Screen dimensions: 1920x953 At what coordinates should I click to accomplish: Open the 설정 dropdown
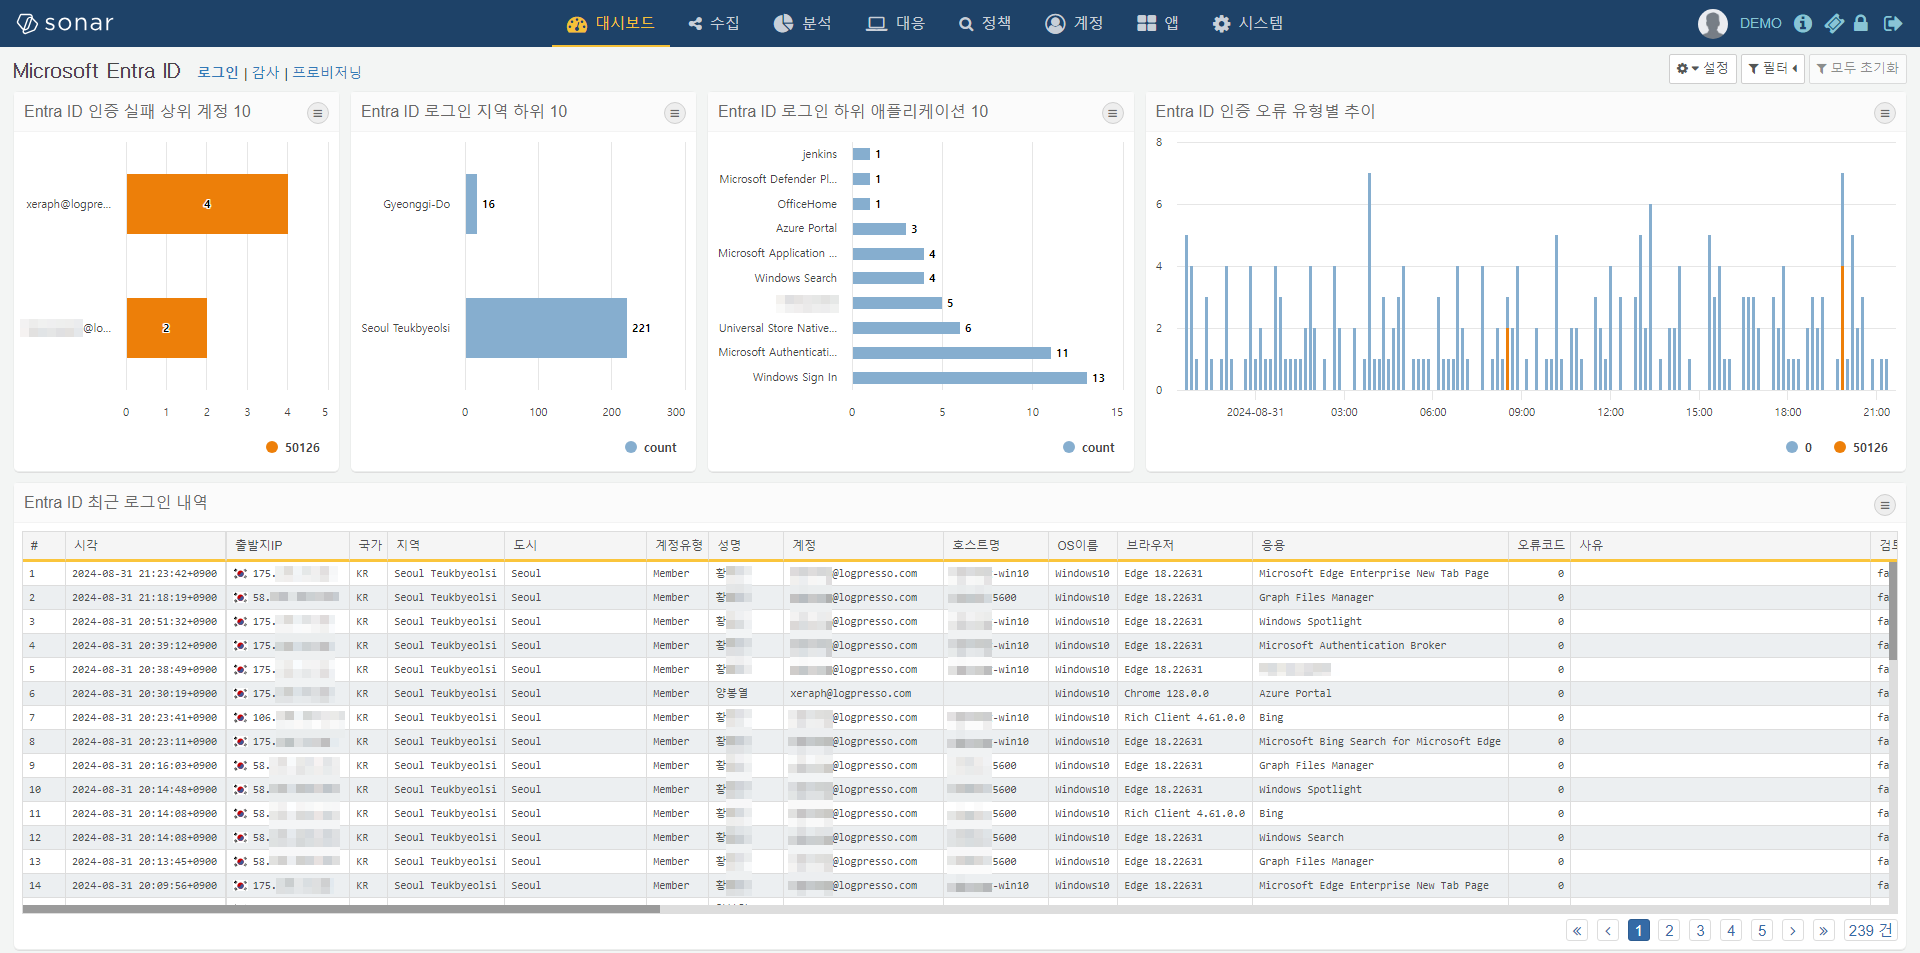tap(1702, 68)
